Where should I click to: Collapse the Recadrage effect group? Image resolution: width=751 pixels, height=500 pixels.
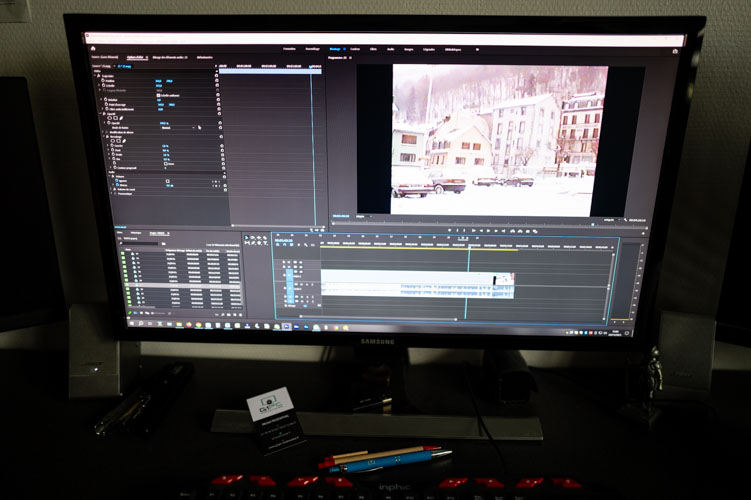pos(103,136)
